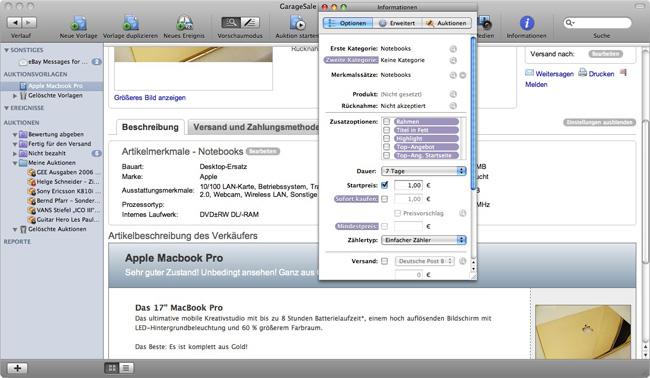The width and height of the screenshot is (650, 378).
Task: Click the Informationen panel vertical scrollbar
Action: click(473, 113)
